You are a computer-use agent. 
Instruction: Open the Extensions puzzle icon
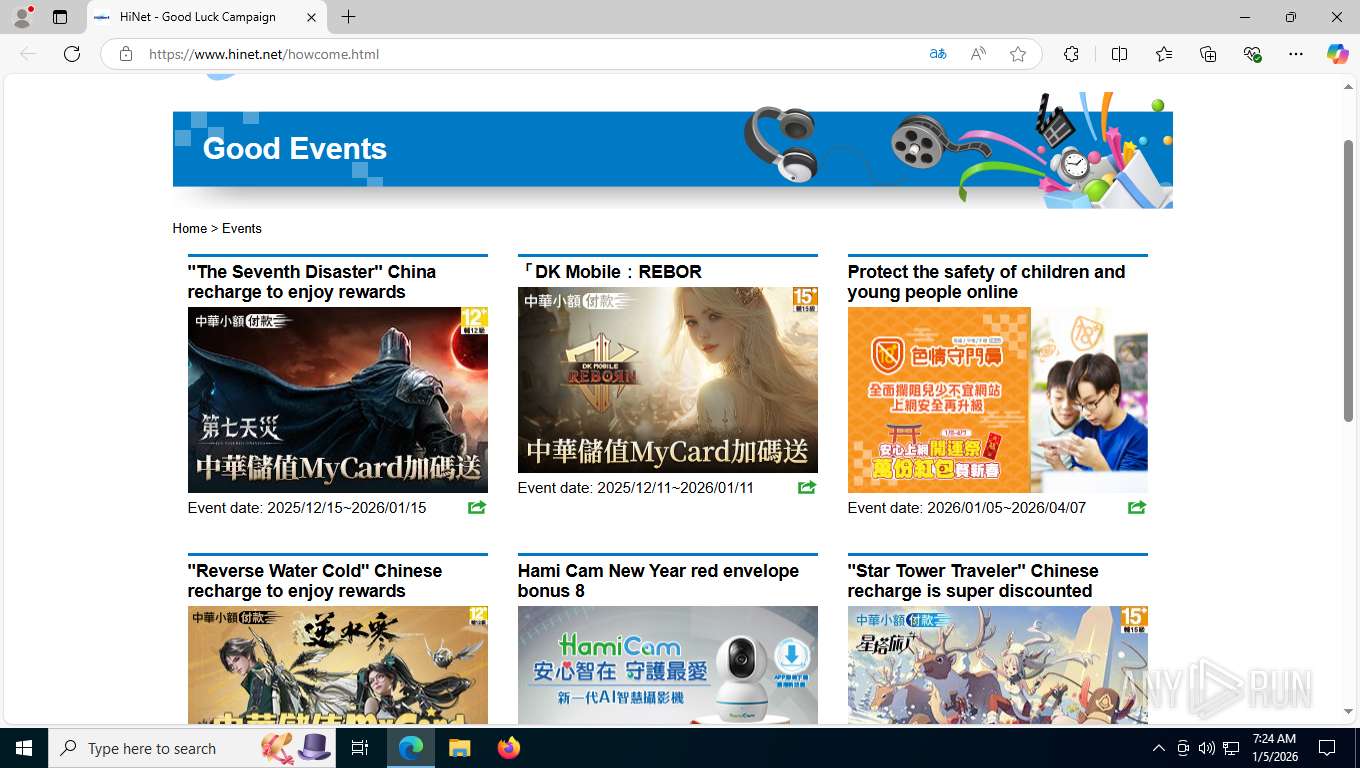pos(1071,54)
